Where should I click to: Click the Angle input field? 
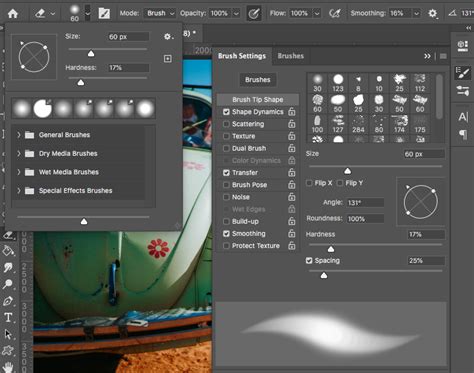365,203
